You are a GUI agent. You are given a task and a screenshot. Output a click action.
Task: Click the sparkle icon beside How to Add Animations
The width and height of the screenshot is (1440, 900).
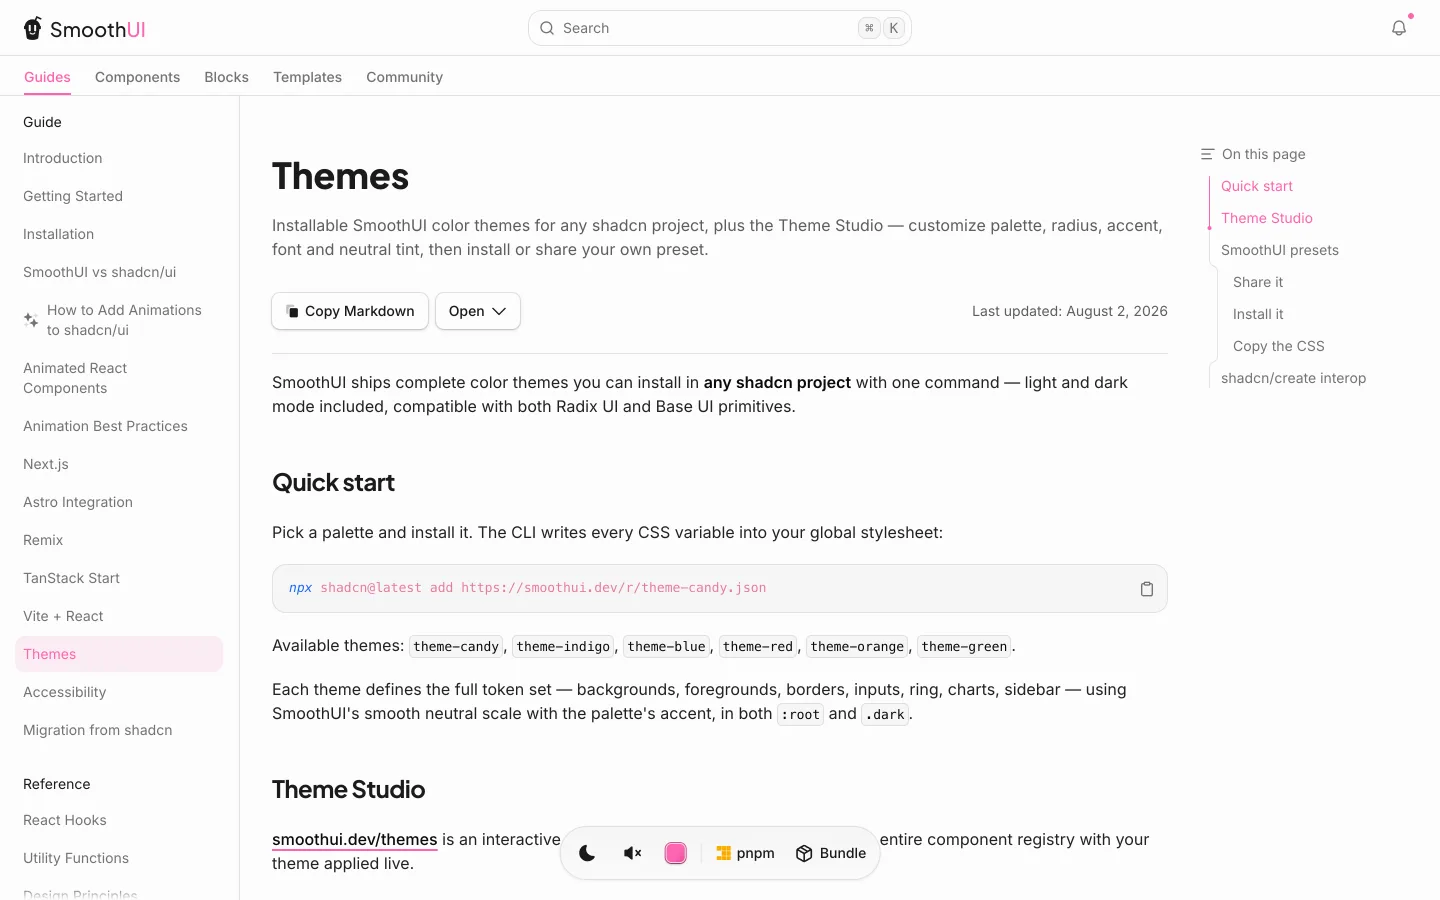point(31,320)
